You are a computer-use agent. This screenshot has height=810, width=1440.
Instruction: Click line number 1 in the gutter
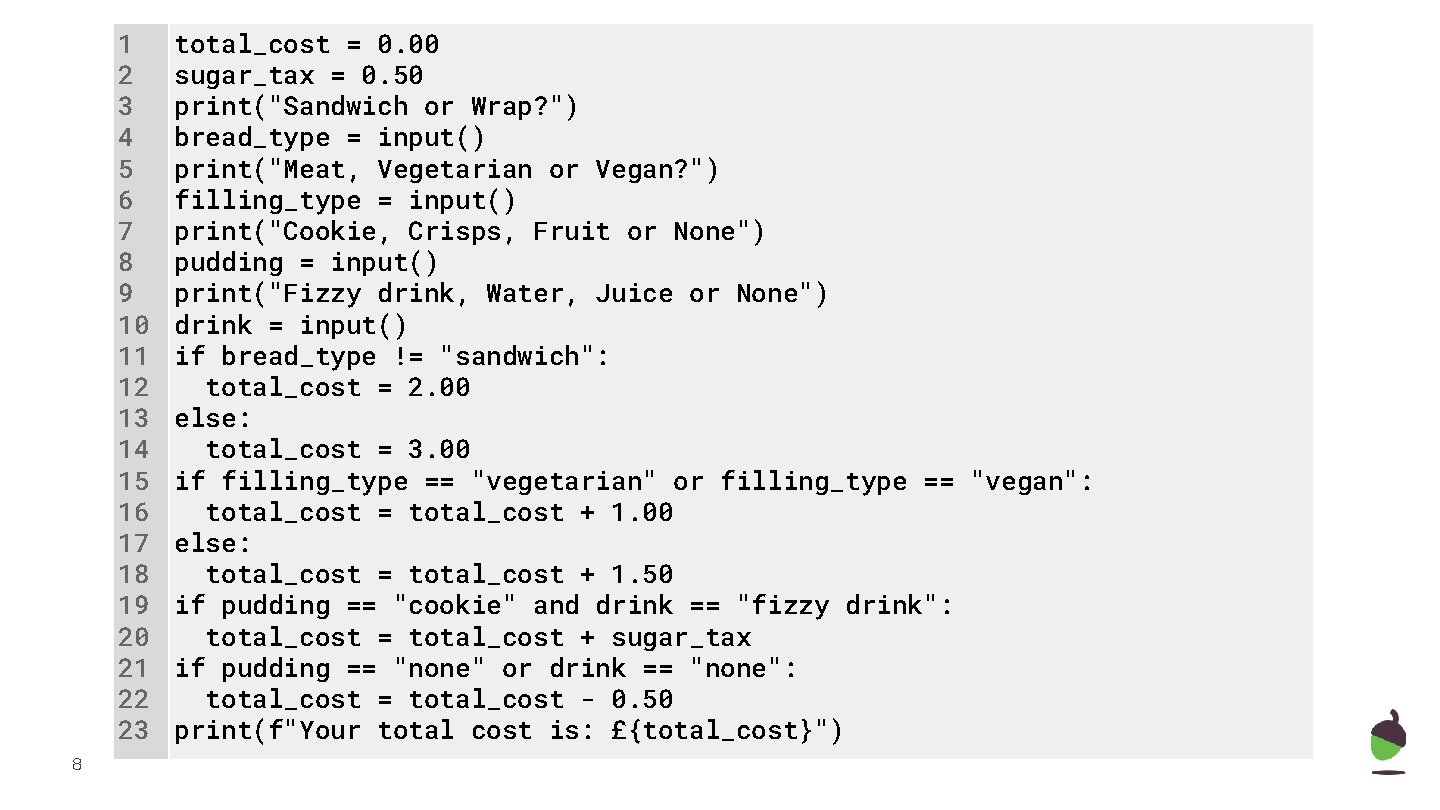(x=125, y=45)
